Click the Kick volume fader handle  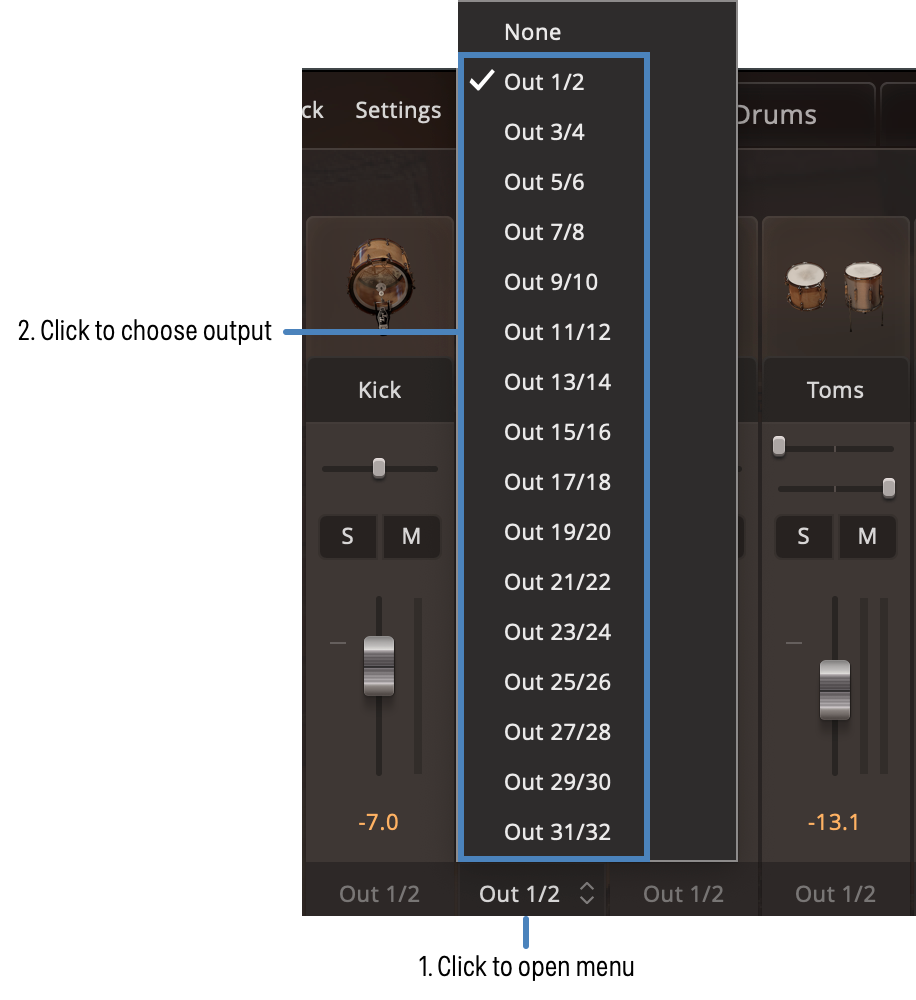pos(379,666)
